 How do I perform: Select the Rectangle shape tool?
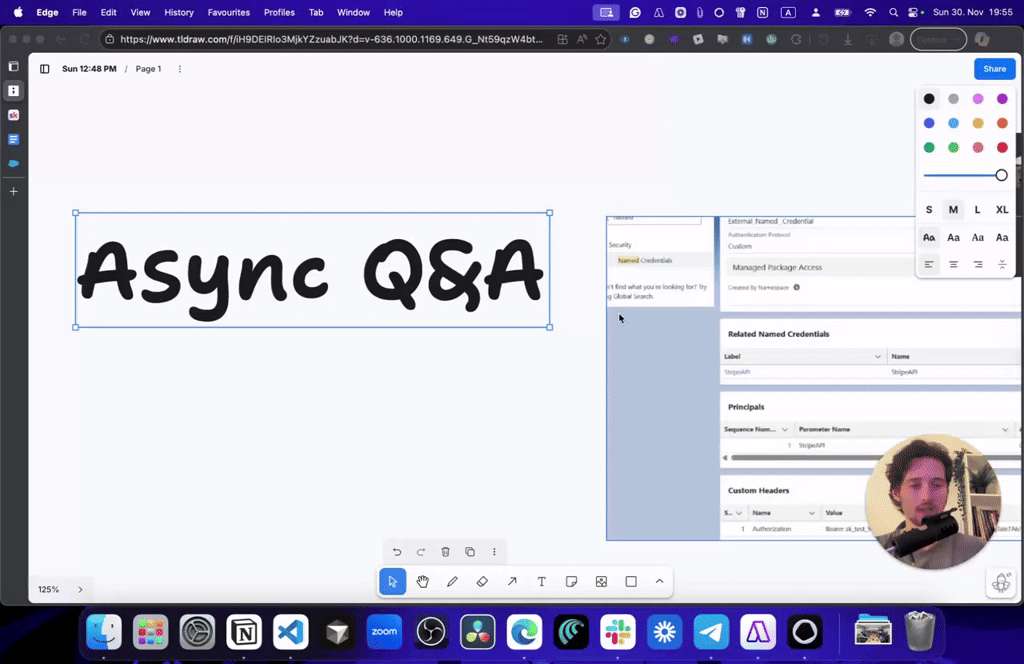click(x=631, y=581)
